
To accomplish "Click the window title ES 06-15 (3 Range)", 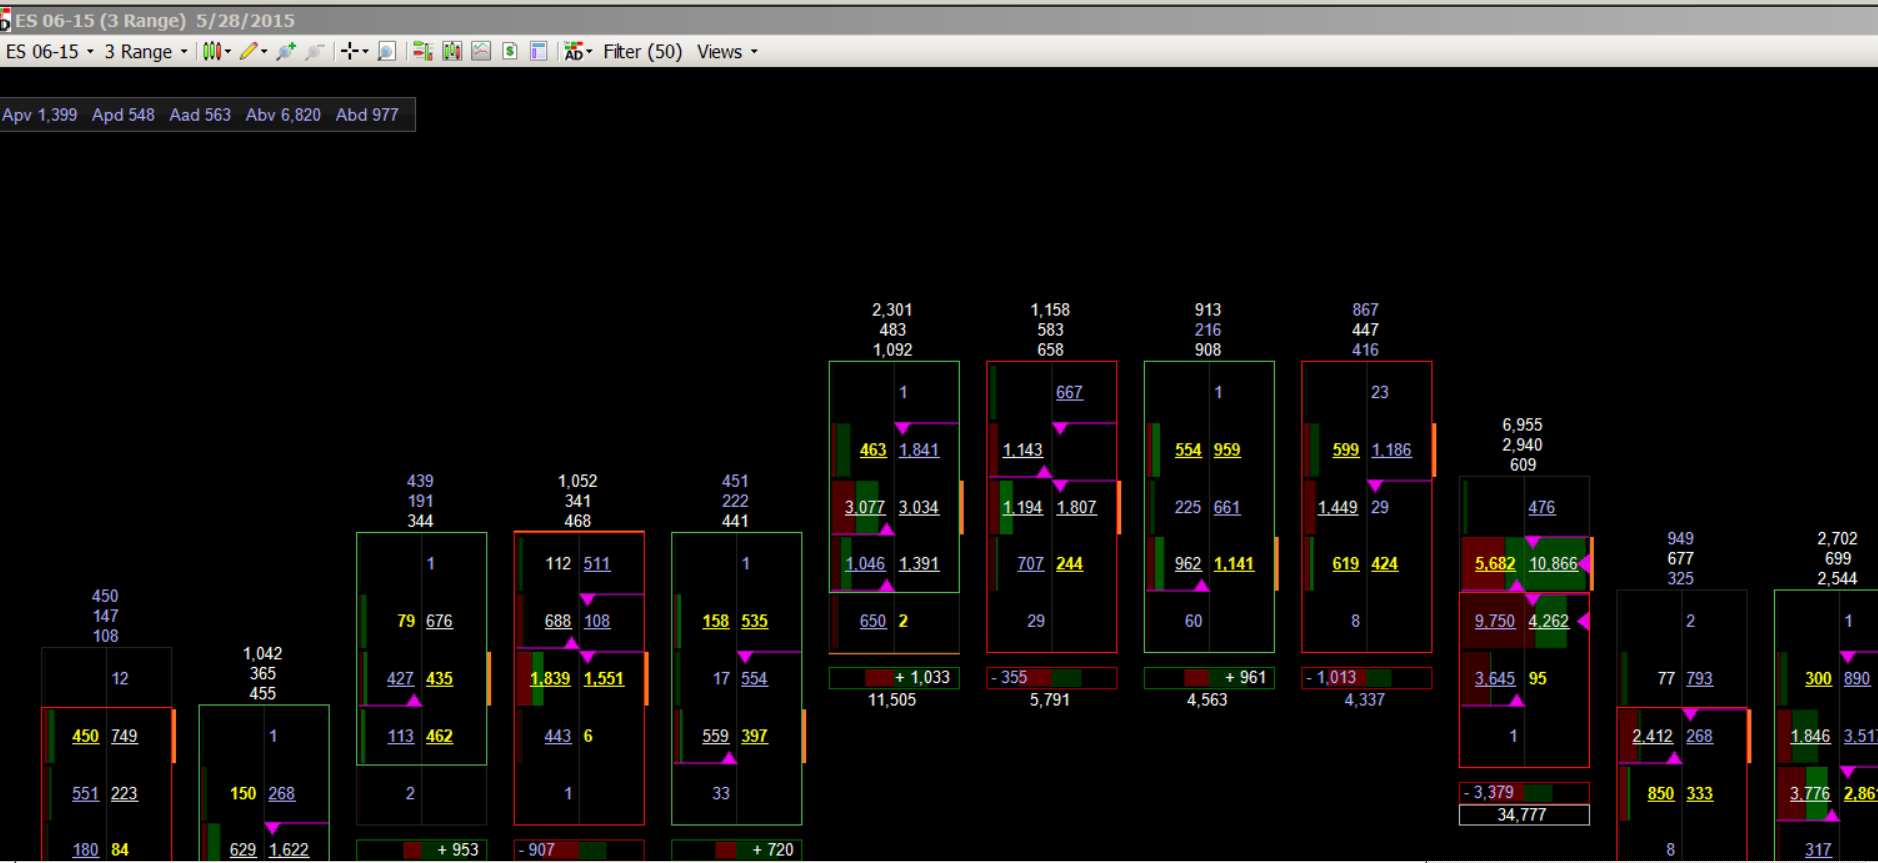I will (101, 20).
